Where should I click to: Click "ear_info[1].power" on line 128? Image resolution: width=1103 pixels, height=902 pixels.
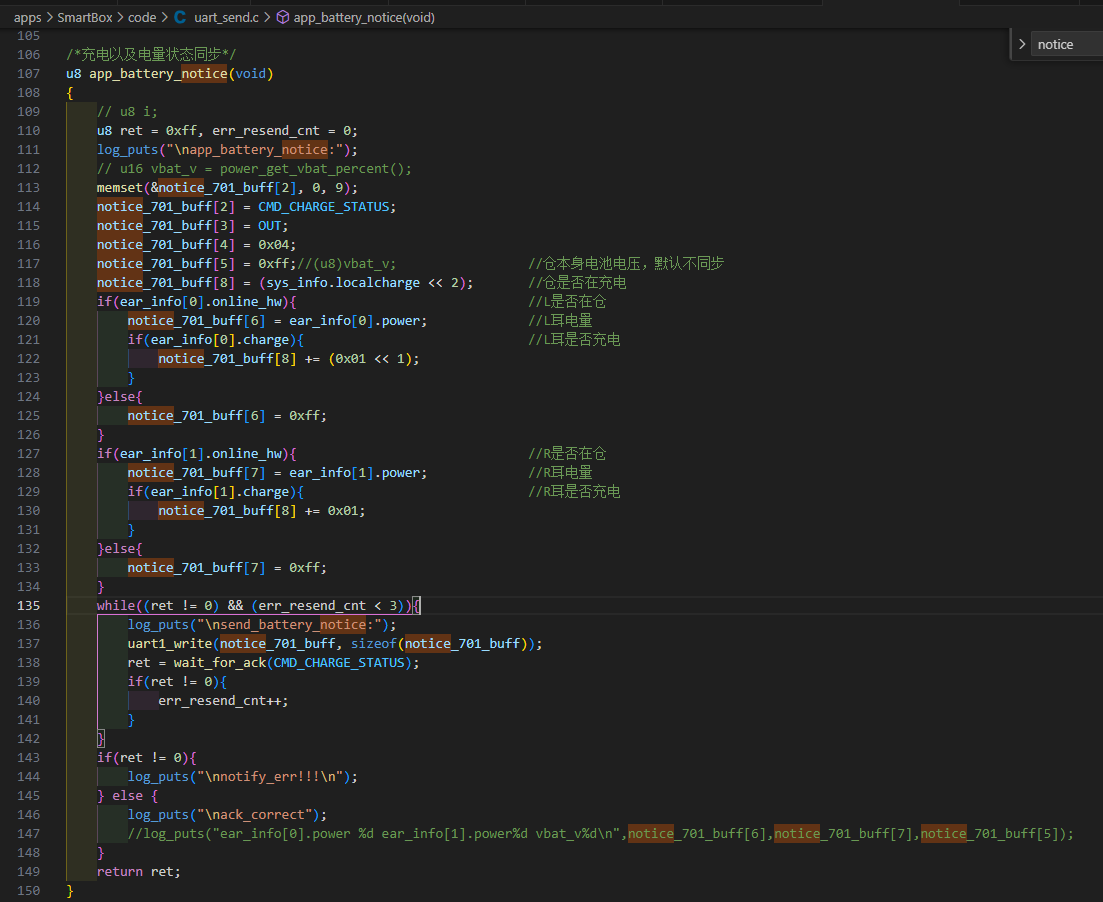coord(355,472)
